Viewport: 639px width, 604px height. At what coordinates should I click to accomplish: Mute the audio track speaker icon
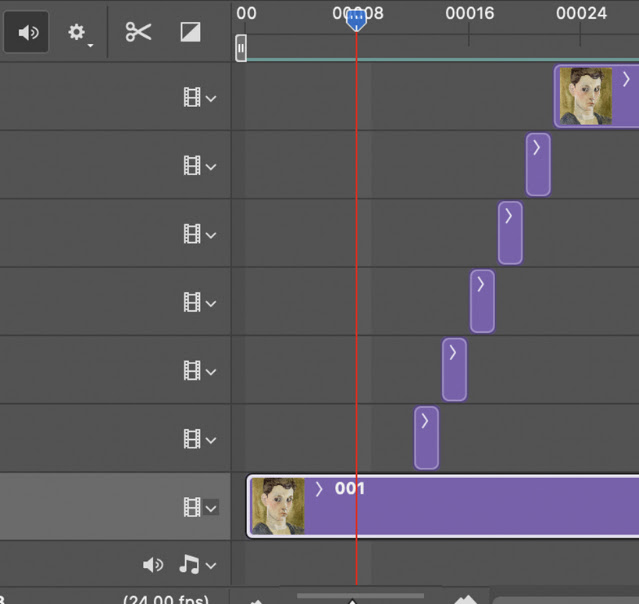click(153, 565)
